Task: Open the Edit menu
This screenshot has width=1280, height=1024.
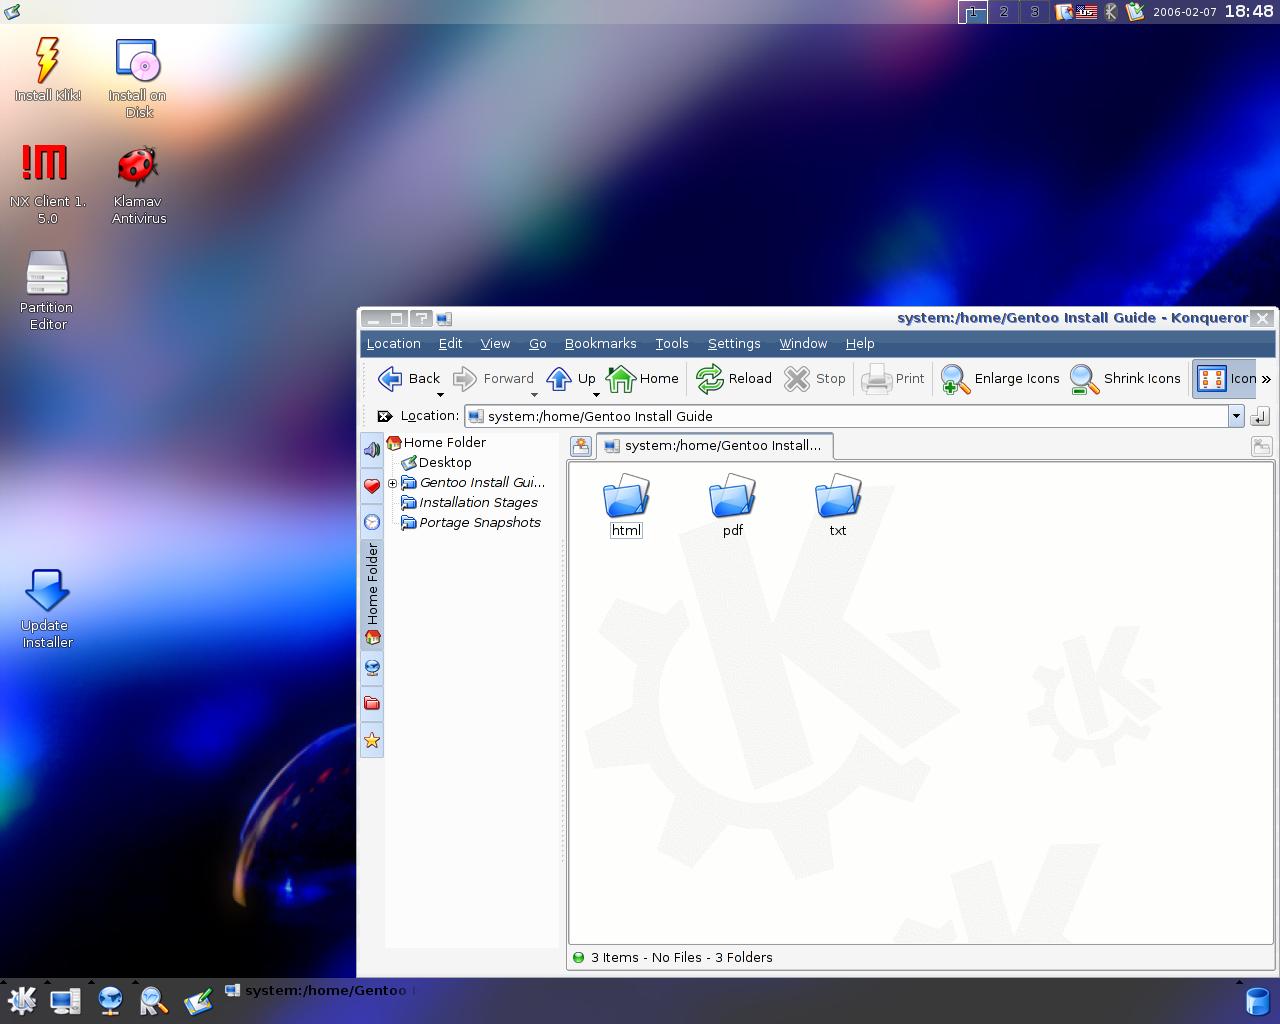Action: tap(450, 343)
